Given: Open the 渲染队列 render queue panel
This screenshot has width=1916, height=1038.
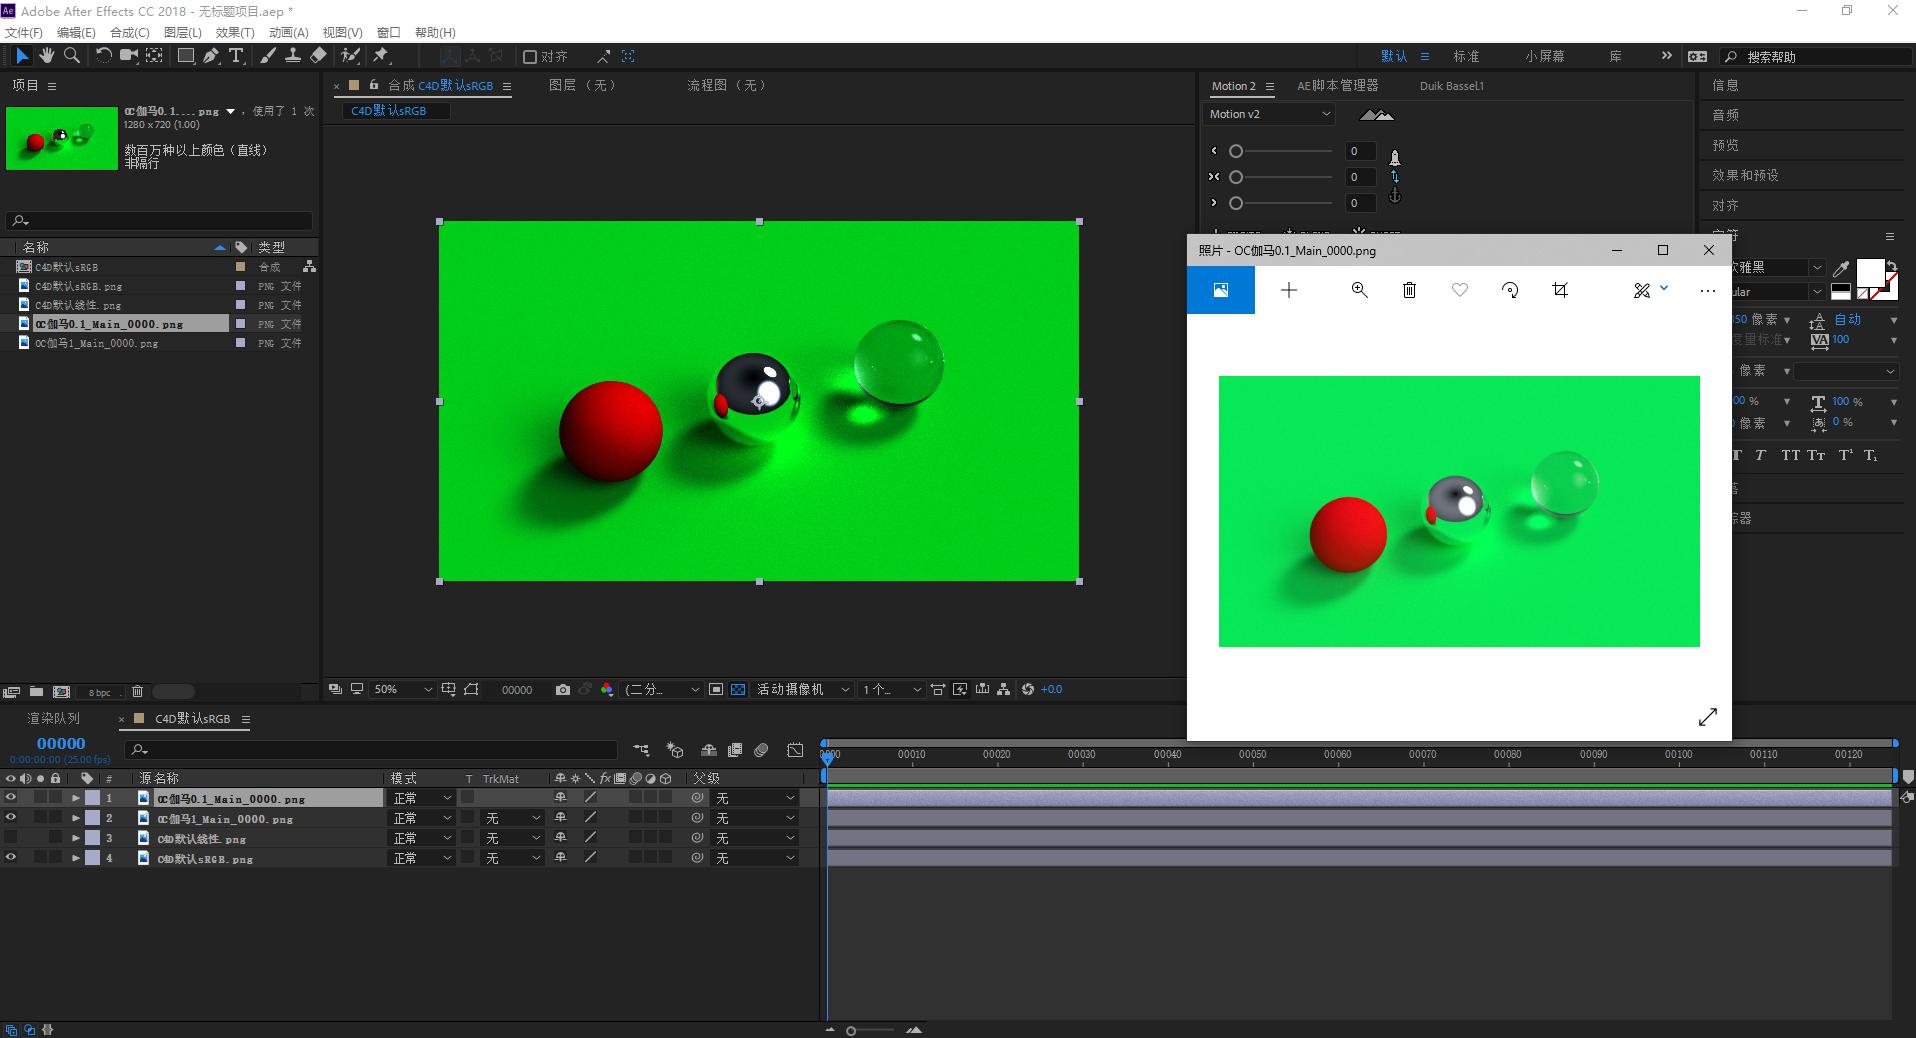Looking at the screenshot, I should tap(54, 719).
